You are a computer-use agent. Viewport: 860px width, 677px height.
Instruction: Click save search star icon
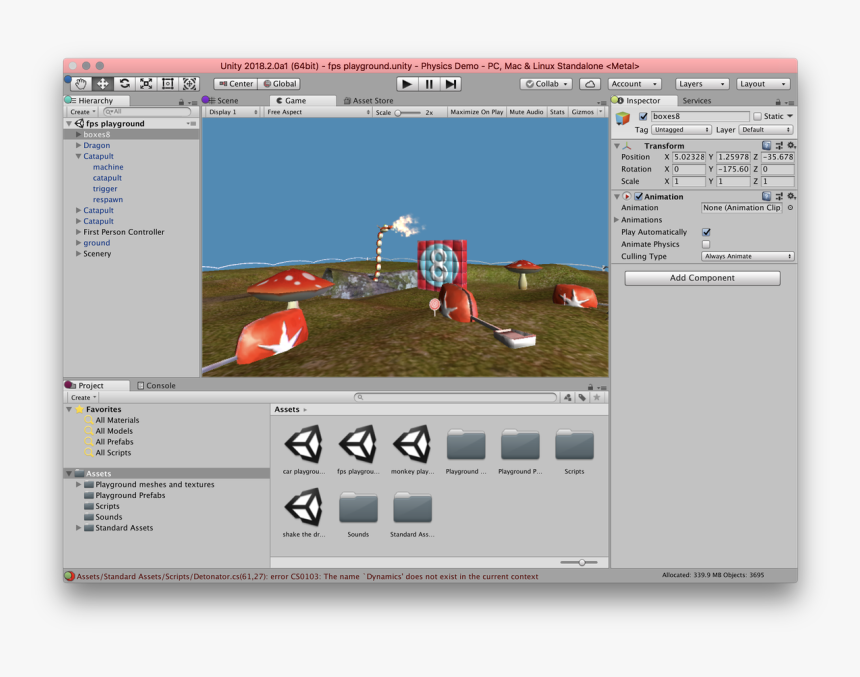pyautogui.click(x=597, y=397)
